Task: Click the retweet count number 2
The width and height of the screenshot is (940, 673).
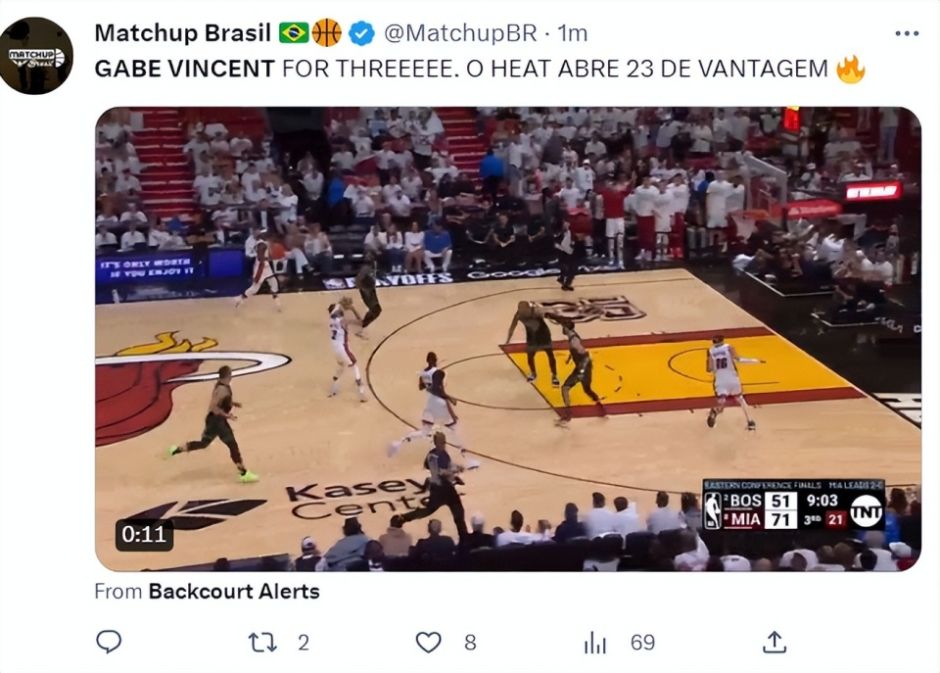Action: [303, 642]
